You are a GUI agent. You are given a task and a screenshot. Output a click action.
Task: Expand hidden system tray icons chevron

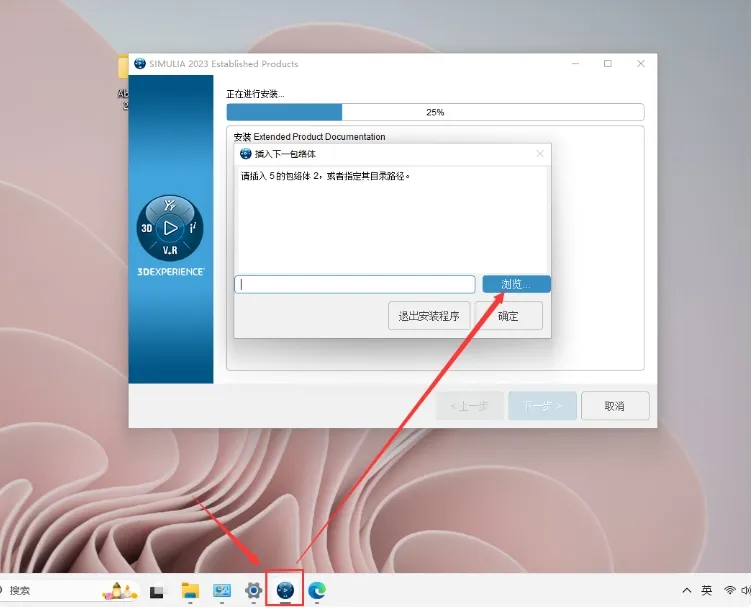(687, 590)
